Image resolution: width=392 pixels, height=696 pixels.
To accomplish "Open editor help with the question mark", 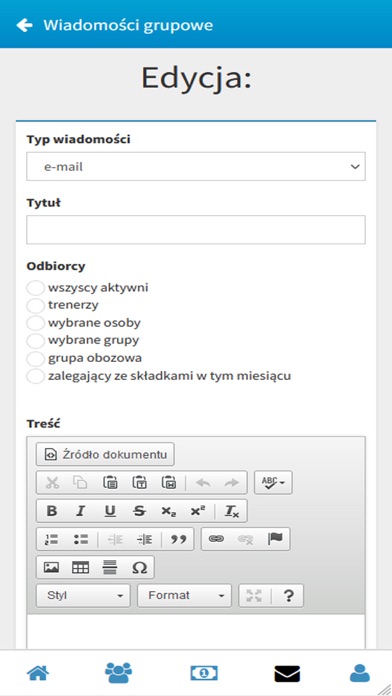I will (x=288, y=596).
